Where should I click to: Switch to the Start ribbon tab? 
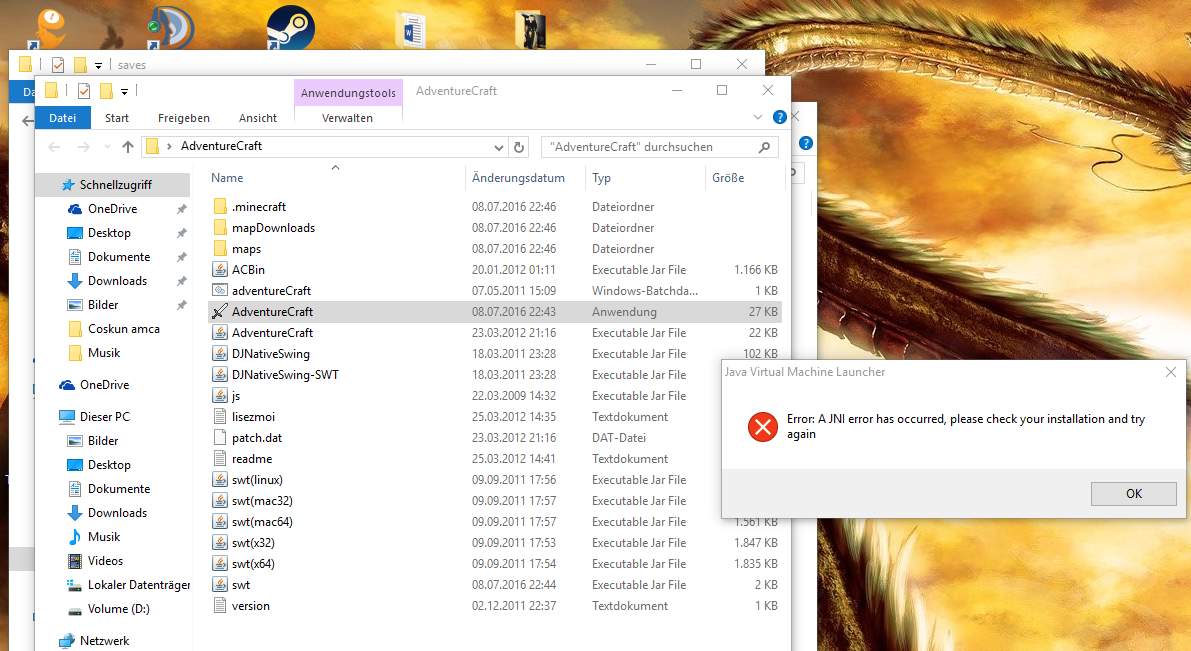click(117, 118)
